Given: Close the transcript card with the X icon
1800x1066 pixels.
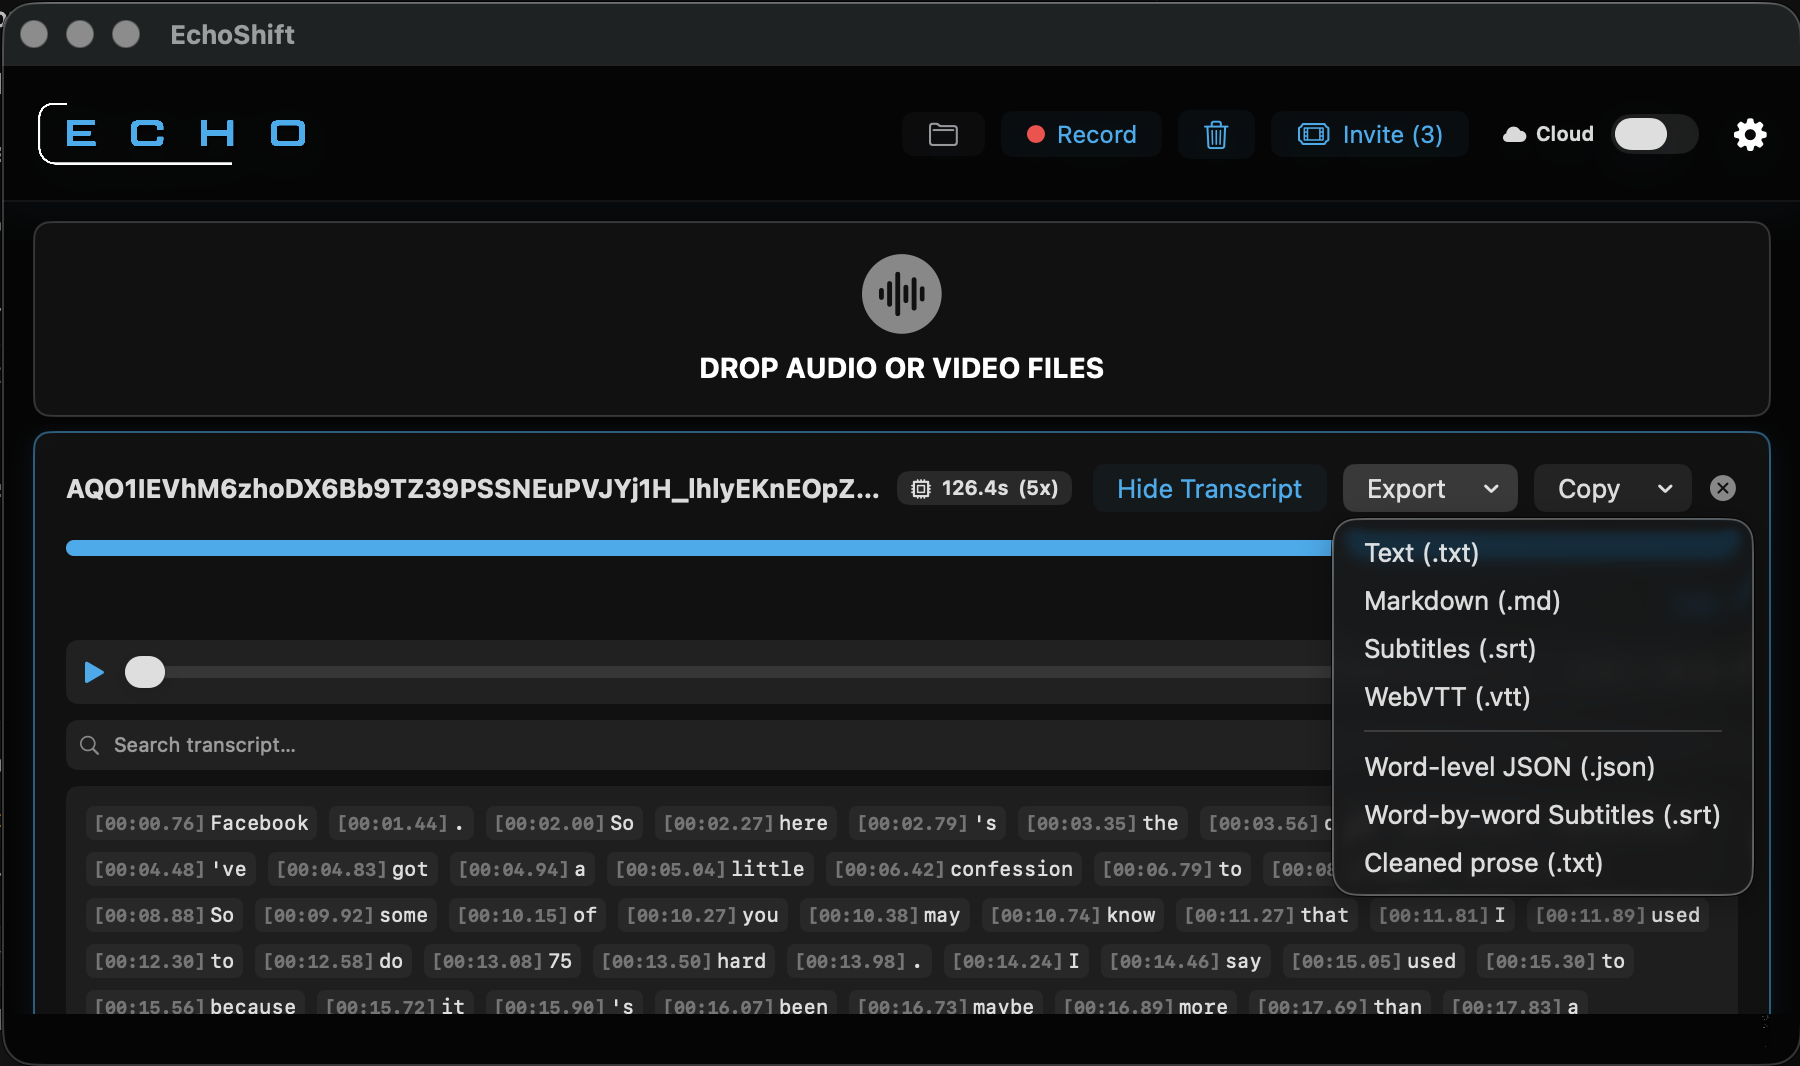Looking at the screenshot, I should pos(1723,488).
